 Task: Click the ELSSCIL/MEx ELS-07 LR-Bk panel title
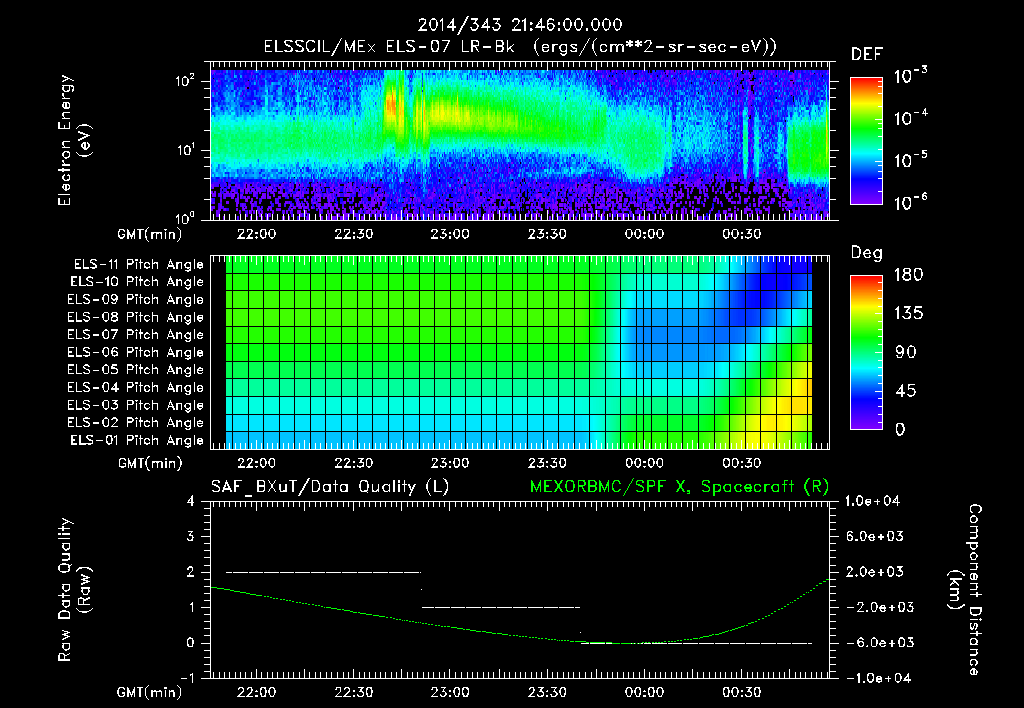click(520, 47)
